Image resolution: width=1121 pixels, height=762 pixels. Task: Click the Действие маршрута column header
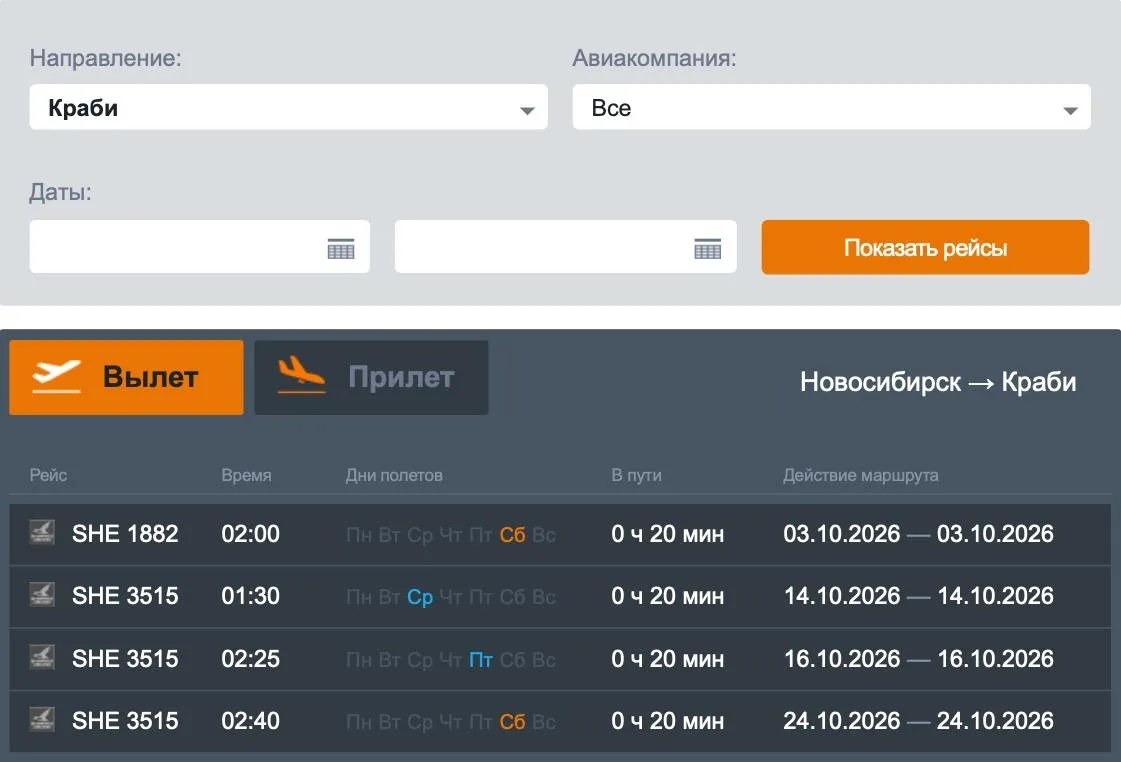pos(861,475)
